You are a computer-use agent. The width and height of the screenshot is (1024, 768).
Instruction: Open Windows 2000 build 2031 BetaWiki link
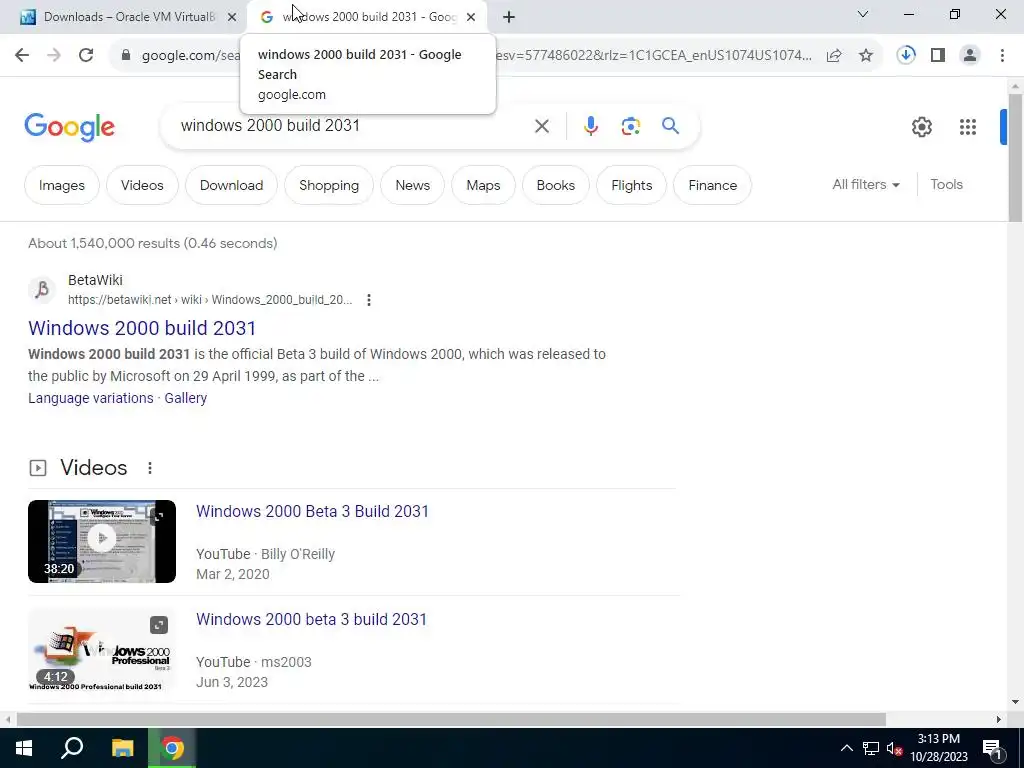point(142,328)
